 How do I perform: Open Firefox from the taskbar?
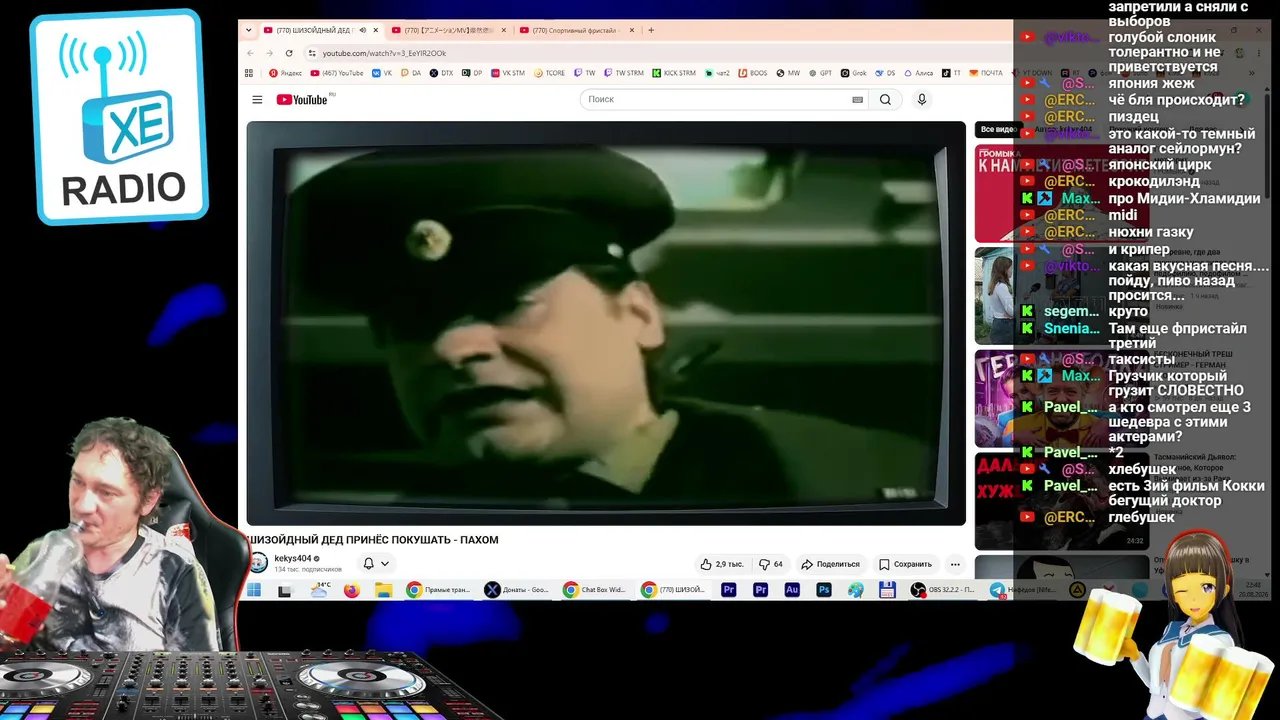point(351,590)
